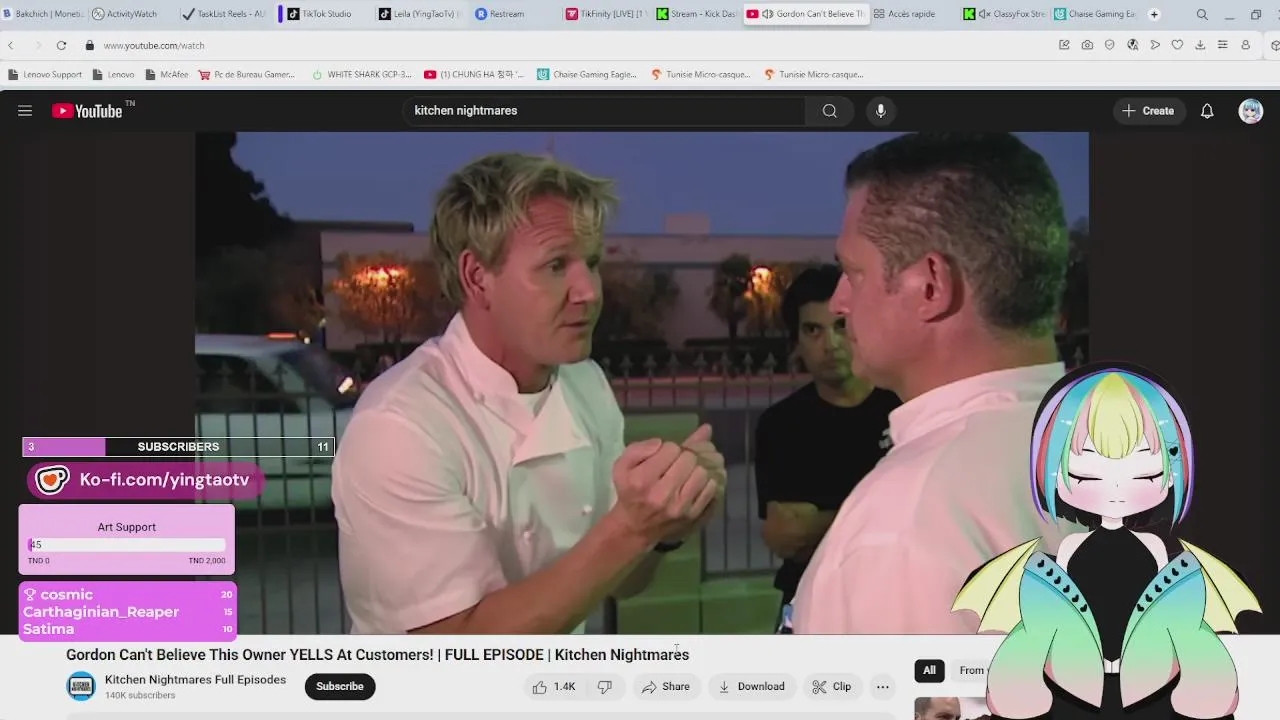The image size is (1280, 720).
Task: Switch to the TikTok Studio tab
Action: [320, 14]
